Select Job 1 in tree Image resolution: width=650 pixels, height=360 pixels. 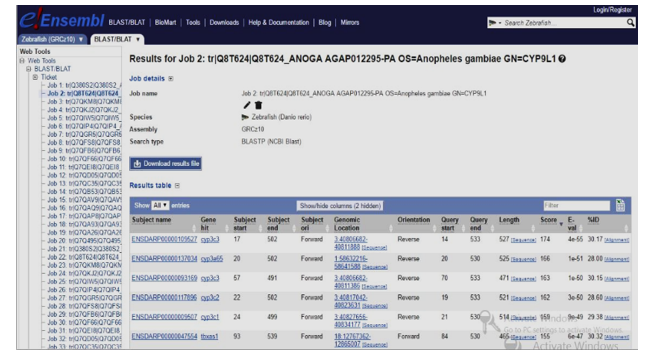[x=84, y=85]
